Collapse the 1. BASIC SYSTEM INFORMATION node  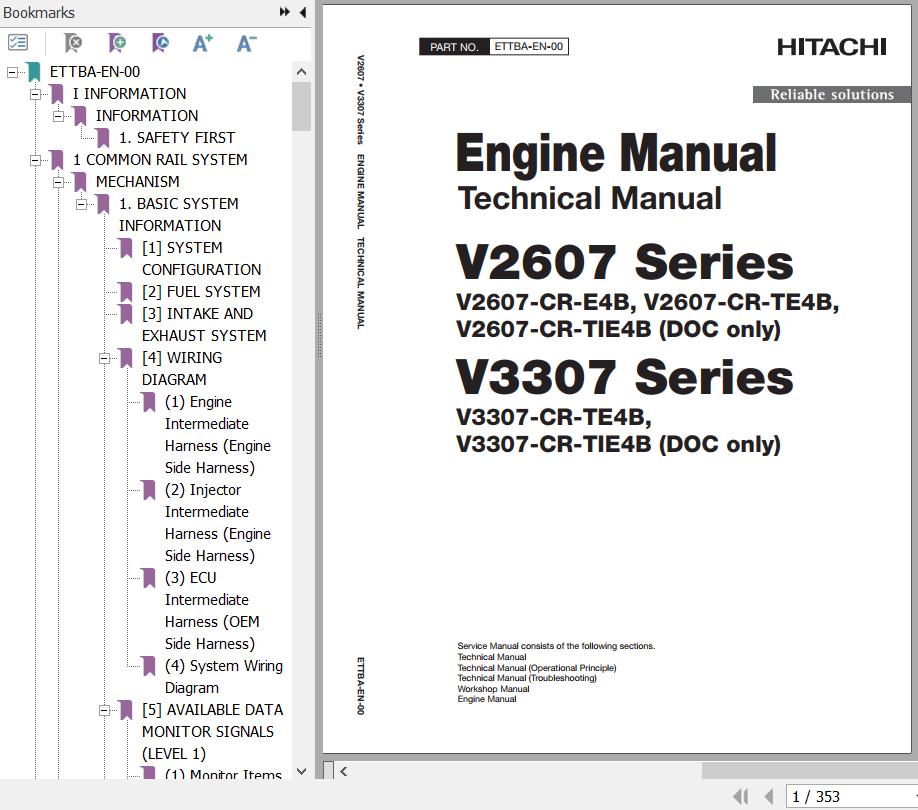point(81,204)
